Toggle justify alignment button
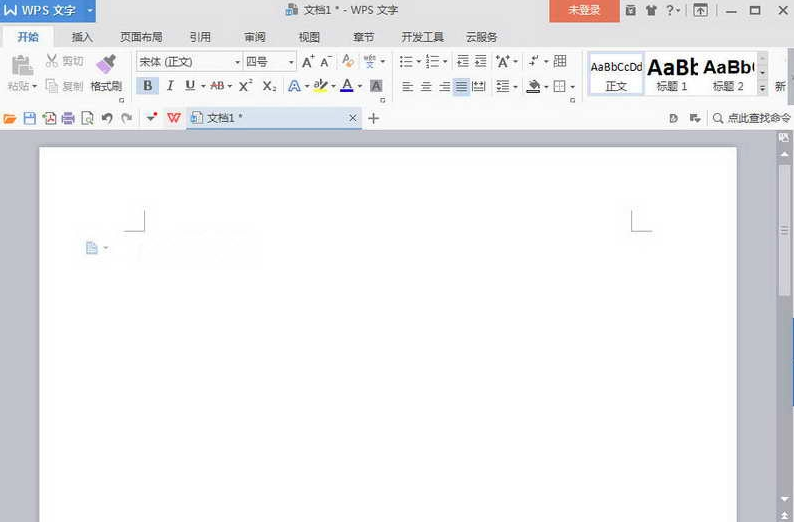 [x=461, y=87]
